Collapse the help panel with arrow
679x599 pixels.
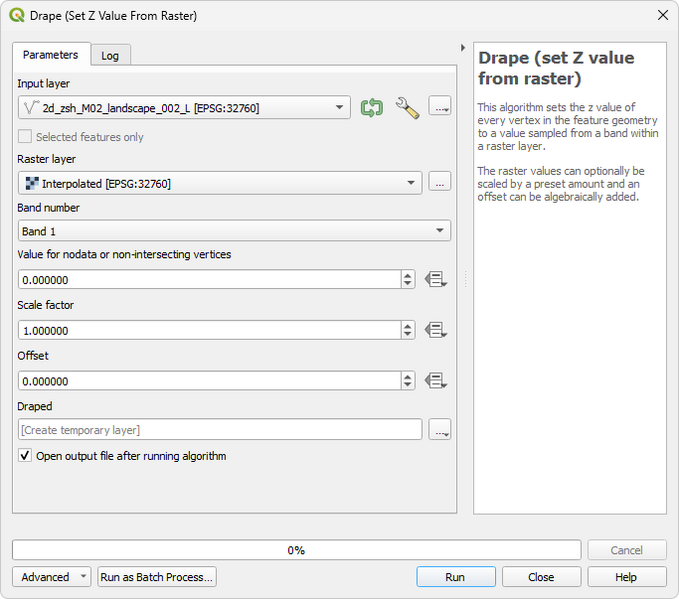pos(462,48)
